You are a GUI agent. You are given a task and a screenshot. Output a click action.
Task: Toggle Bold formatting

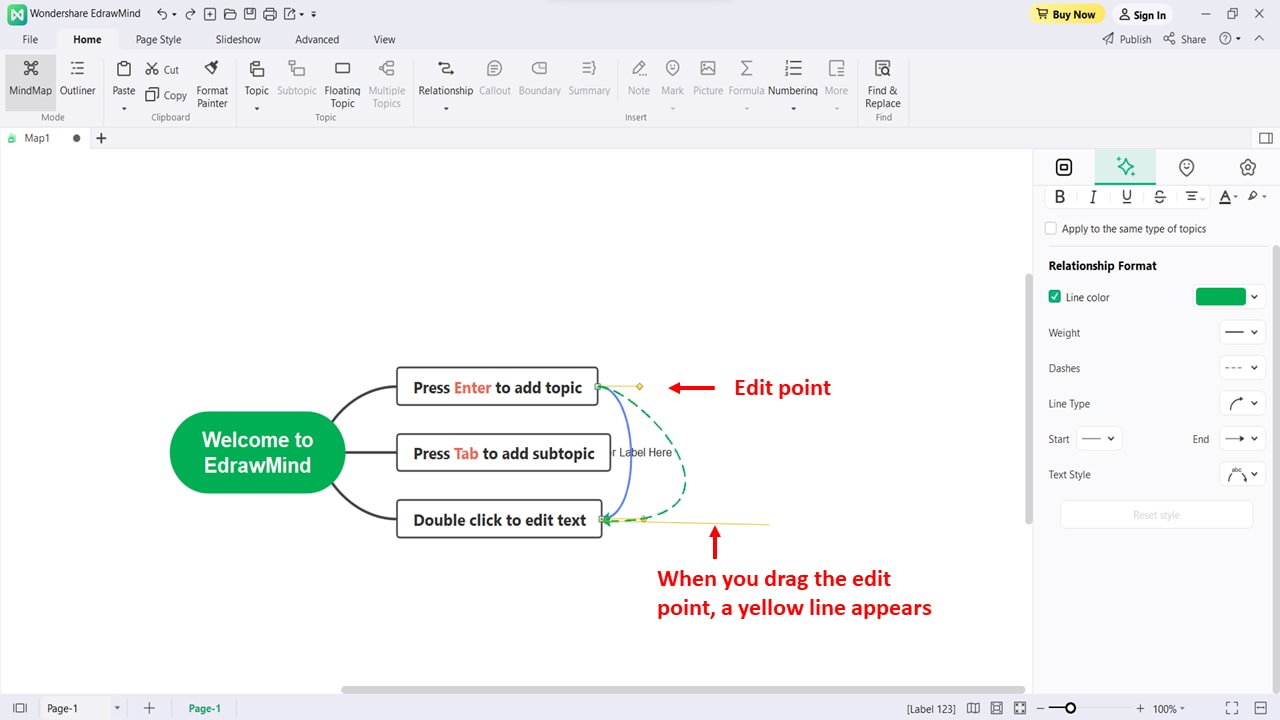click(x=1060, y=197)
